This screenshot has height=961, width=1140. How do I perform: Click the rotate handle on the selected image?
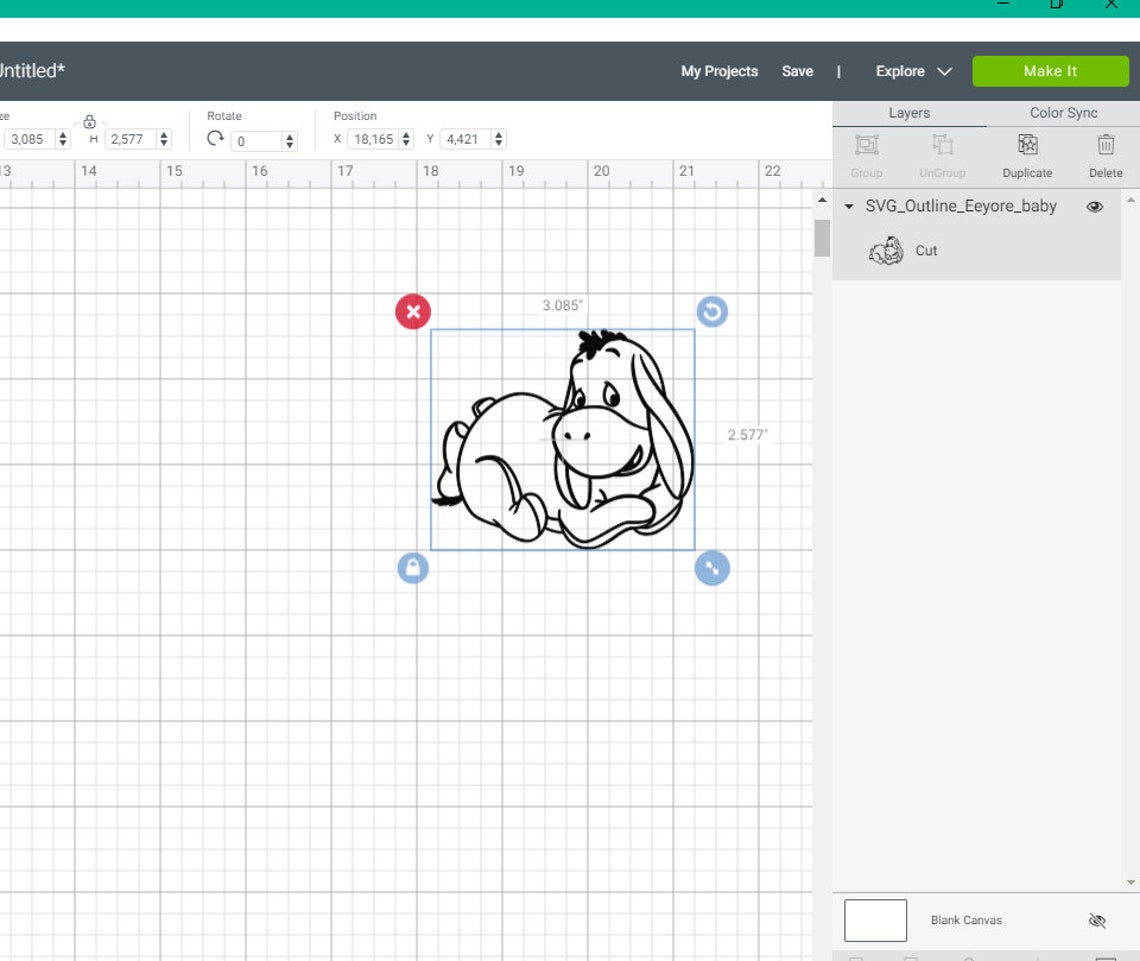[712, 312]
